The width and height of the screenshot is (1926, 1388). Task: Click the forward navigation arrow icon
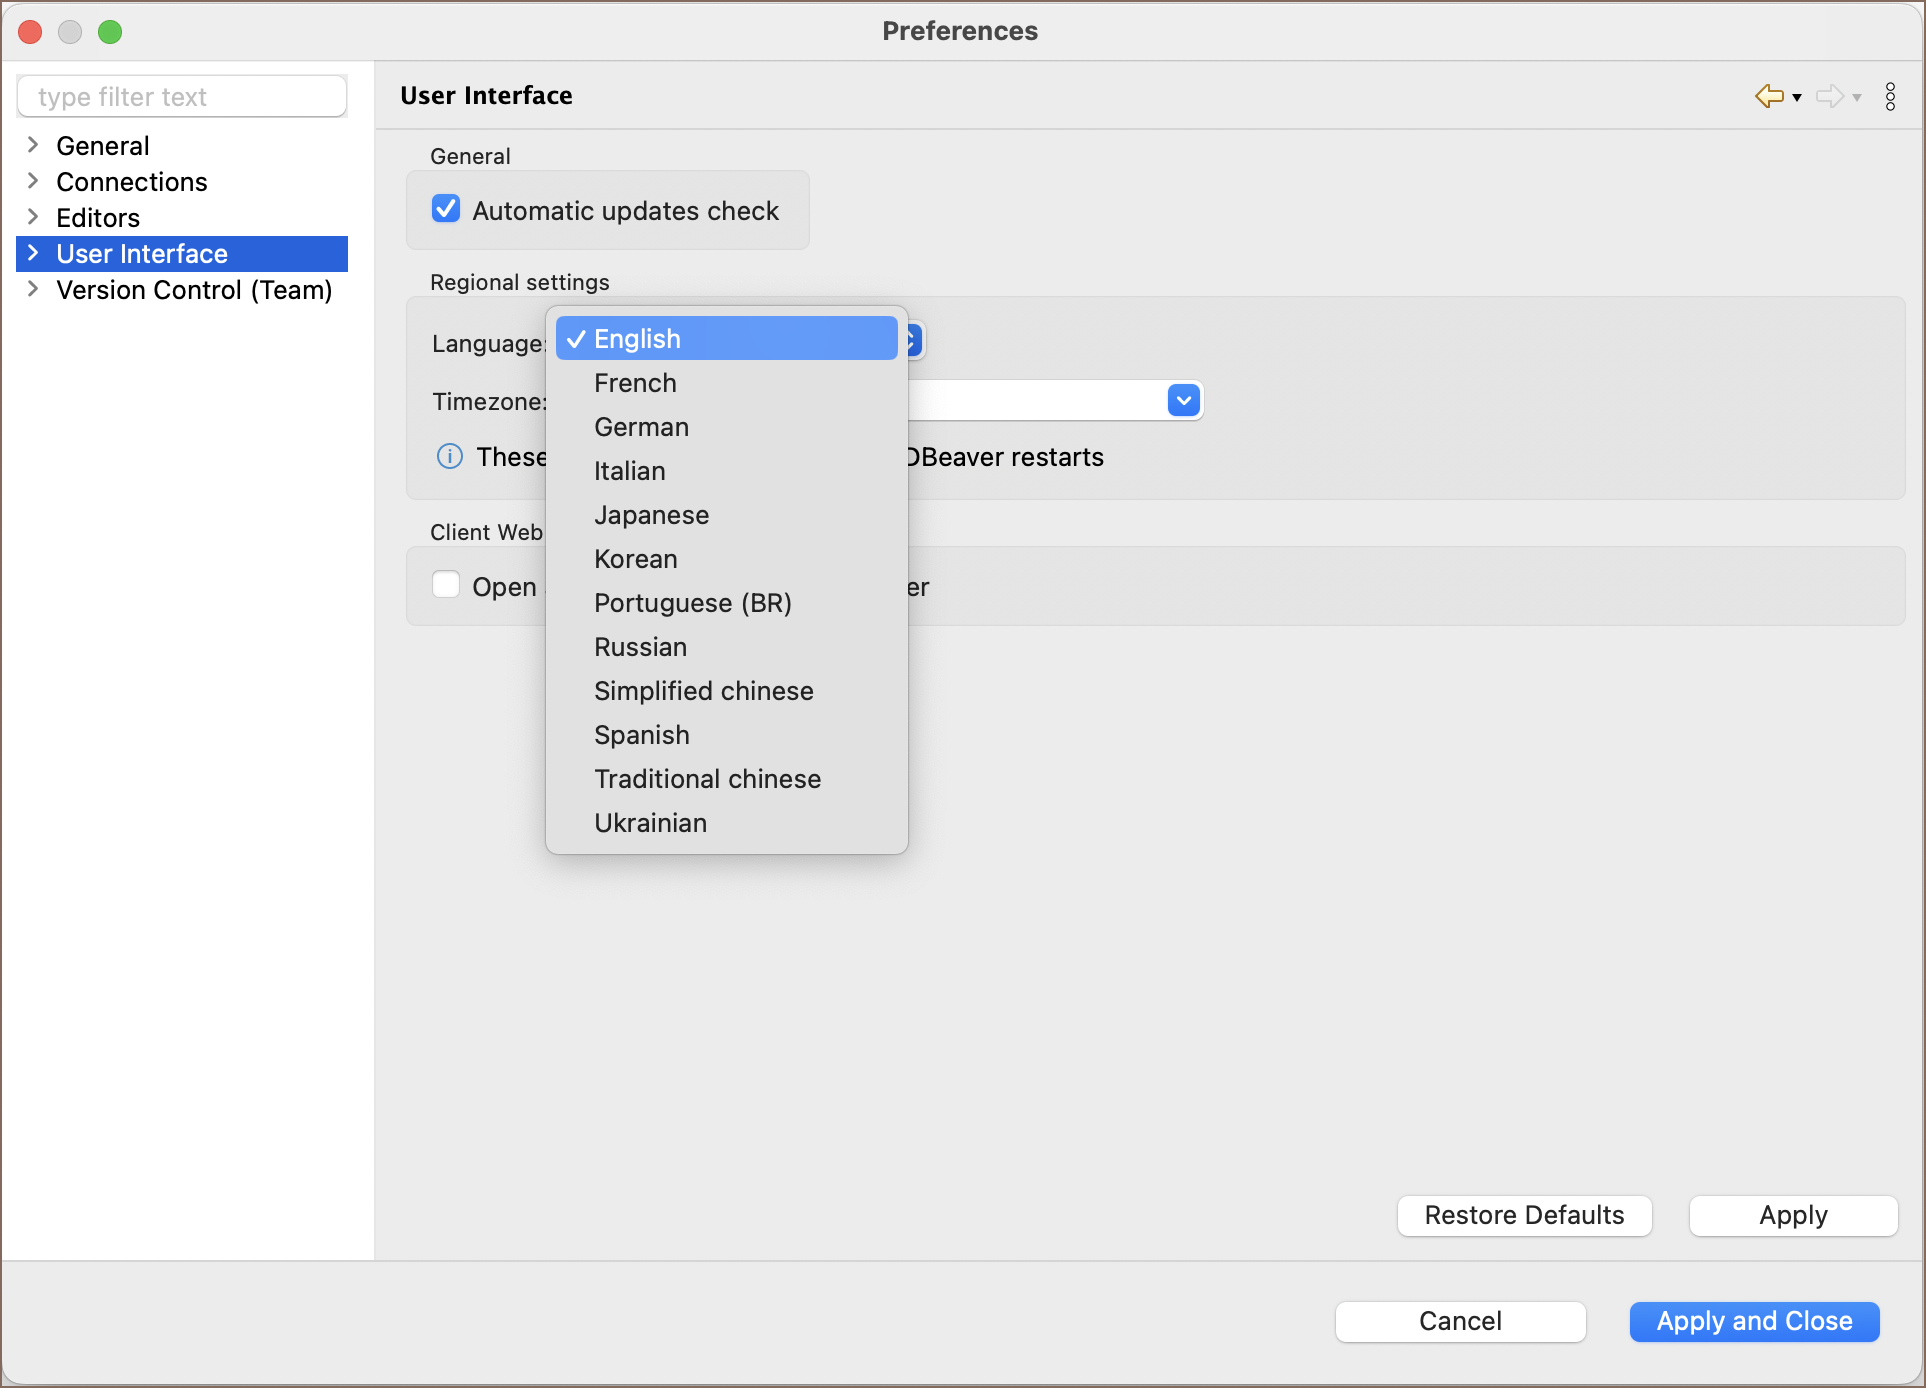pyautogui.click(x=1829, y=96)
